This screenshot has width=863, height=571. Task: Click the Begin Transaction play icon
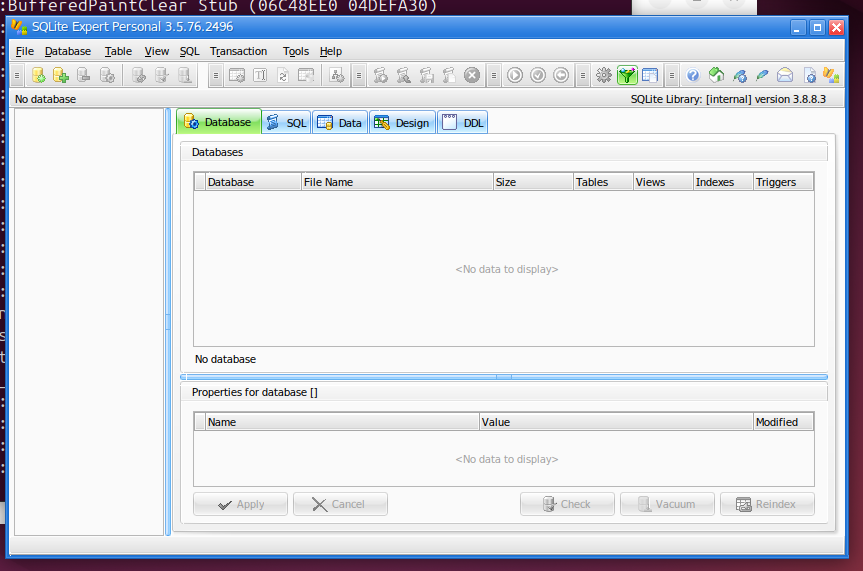point(515,75)
